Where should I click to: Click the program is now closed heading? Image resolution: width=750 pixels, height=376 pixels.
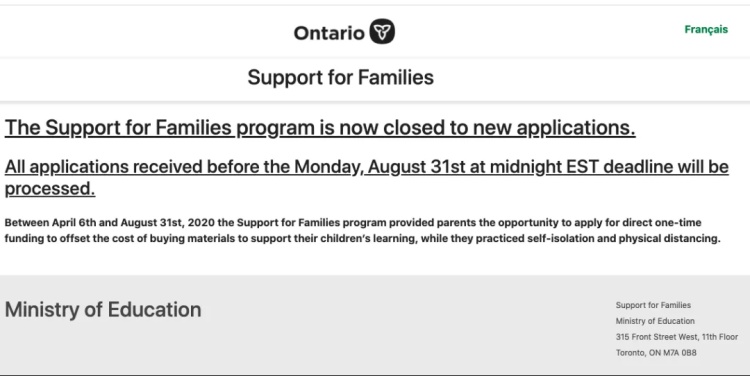[320, 128]
